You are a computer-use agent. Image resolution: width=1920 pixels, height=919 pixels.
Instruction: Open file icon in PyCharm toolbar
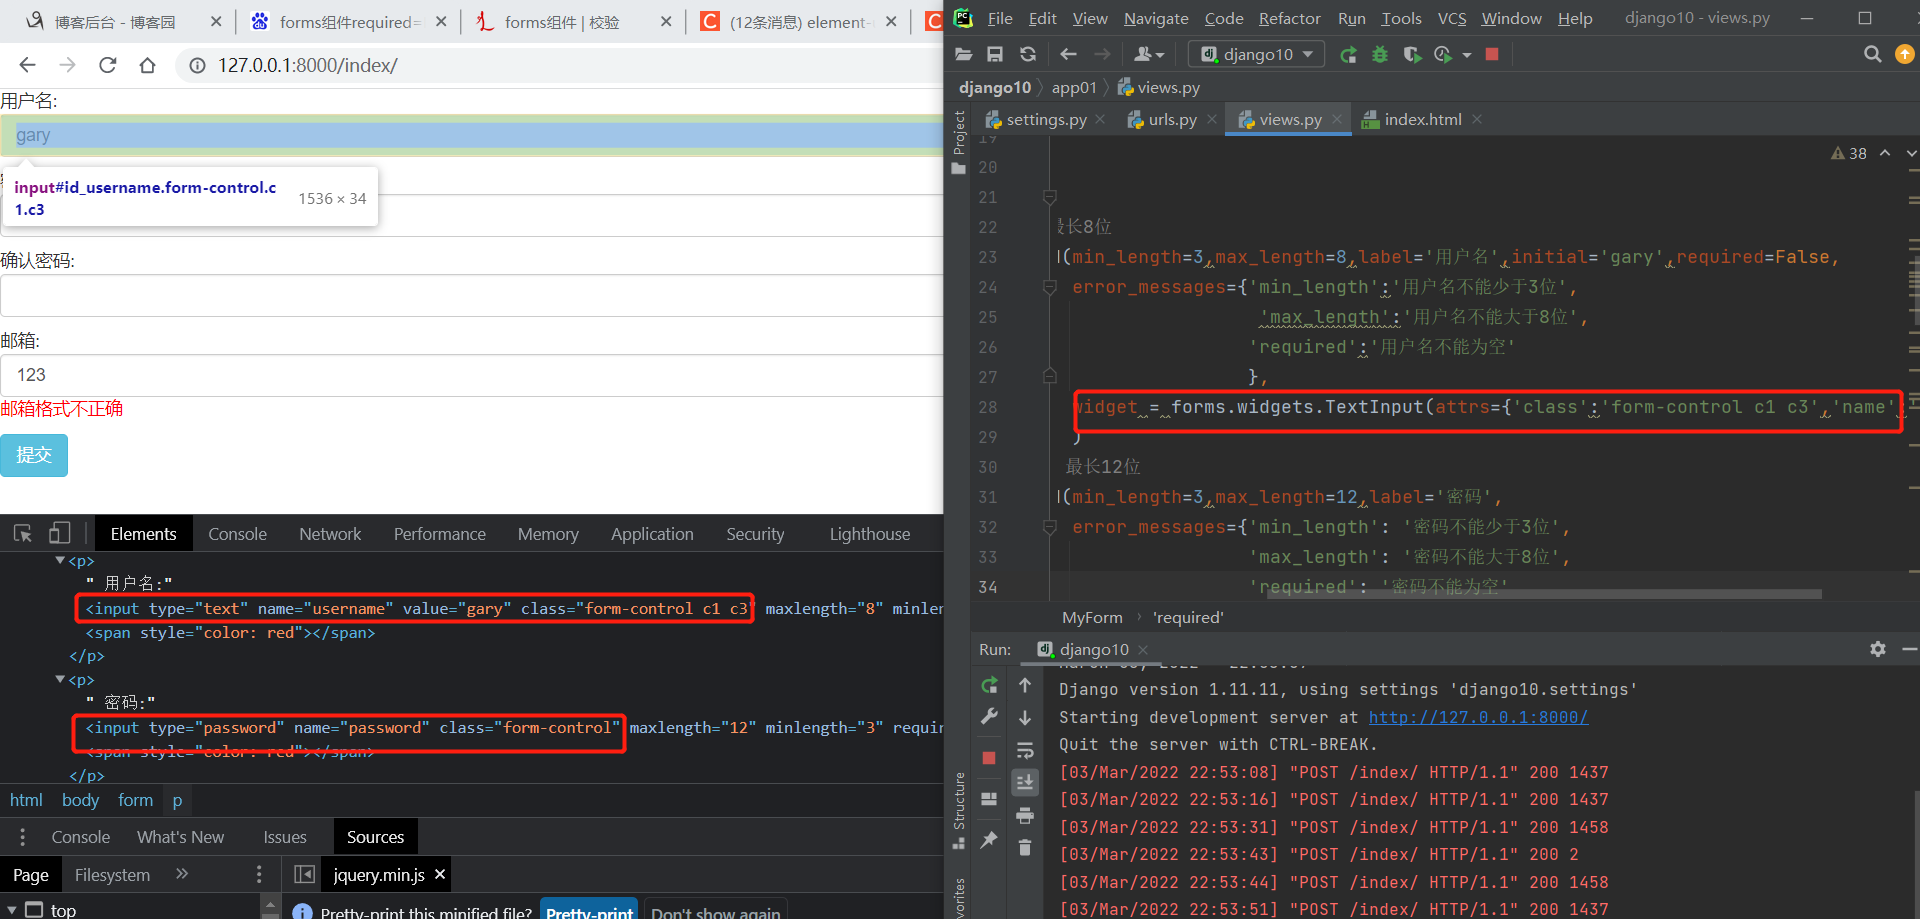(963, 54)
